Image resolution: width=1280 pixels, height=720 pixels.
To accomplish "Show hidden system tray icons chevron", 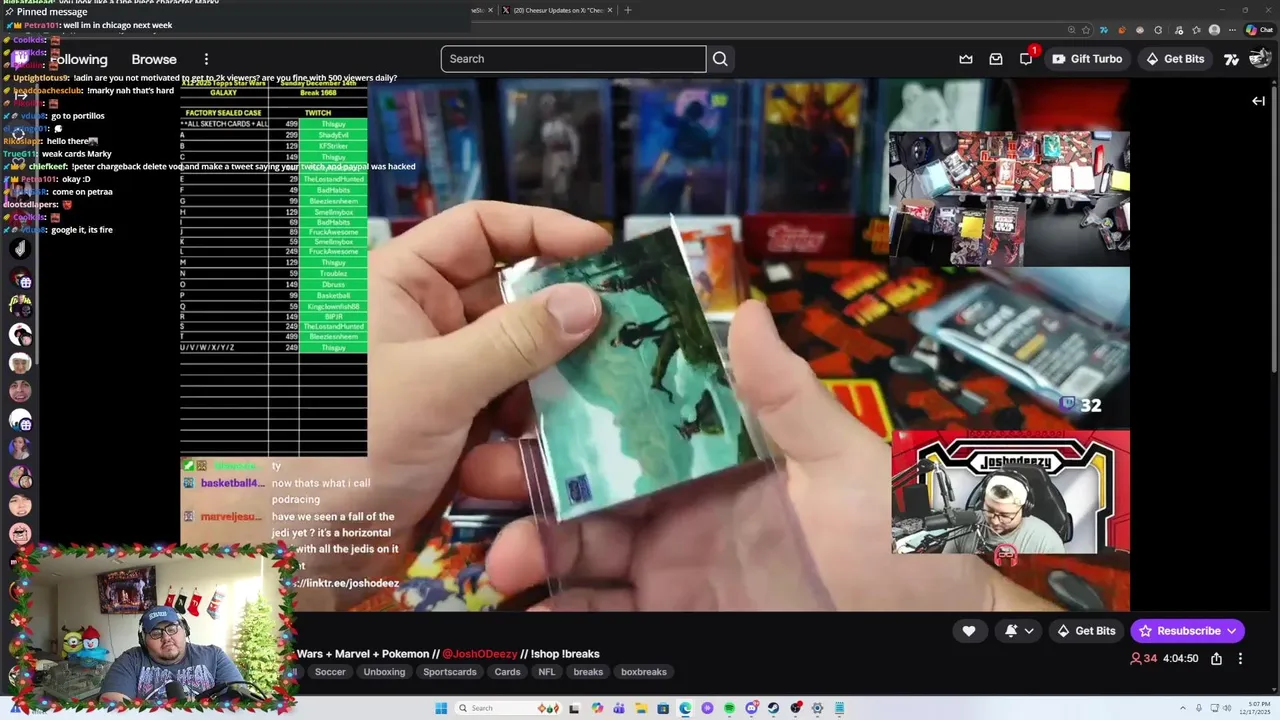I will [x=1183, y=708].
